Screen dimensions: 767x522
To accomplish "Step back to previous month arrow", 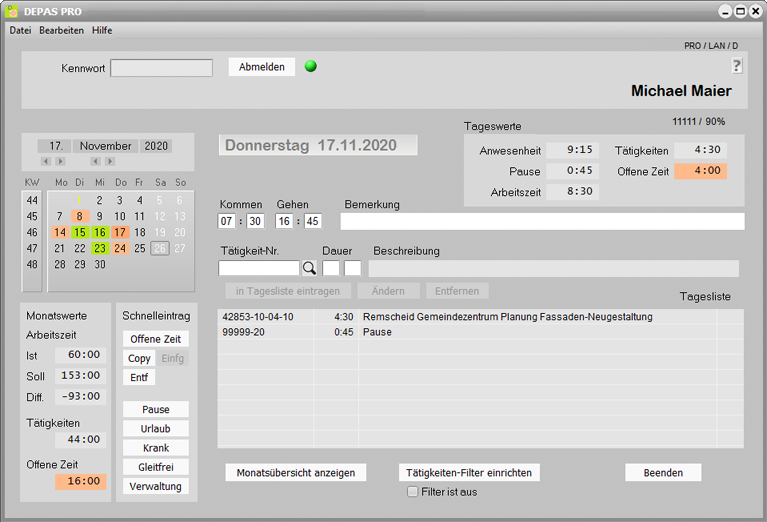I will pos(96,161).
